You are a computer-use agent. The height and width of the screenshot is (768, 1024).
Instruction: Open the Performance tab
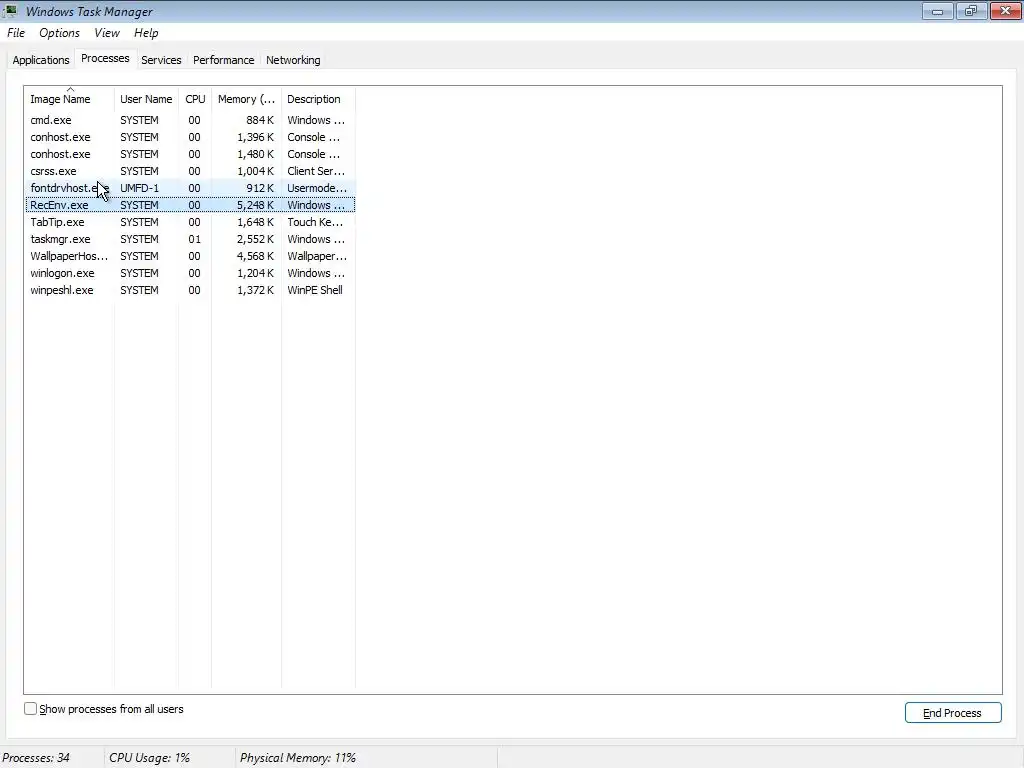click(223, 60)
